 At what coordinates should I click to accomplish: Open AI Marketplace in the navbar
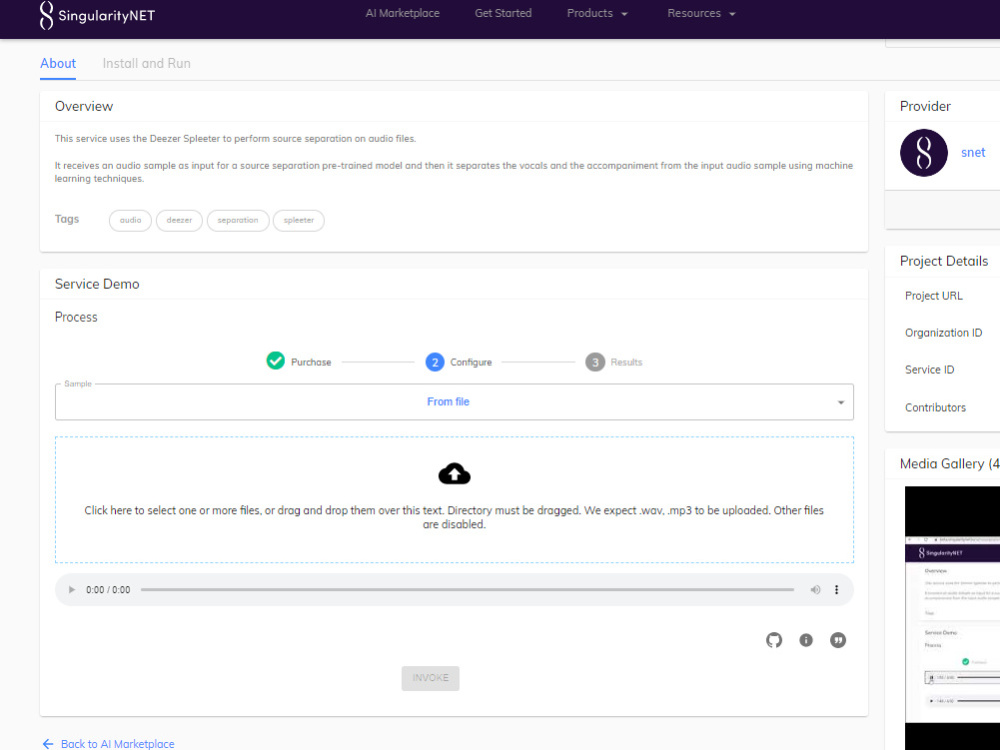coord(402,13)
